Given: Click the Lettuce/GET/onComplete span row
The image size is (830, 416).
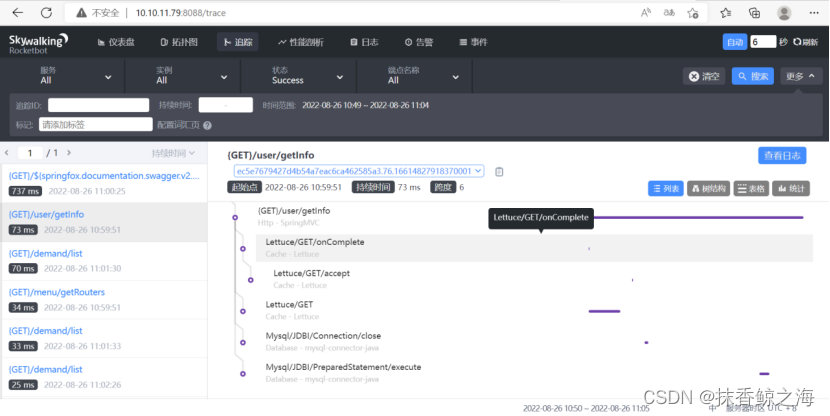Looking at the screenshot, I should coord(534,248).
